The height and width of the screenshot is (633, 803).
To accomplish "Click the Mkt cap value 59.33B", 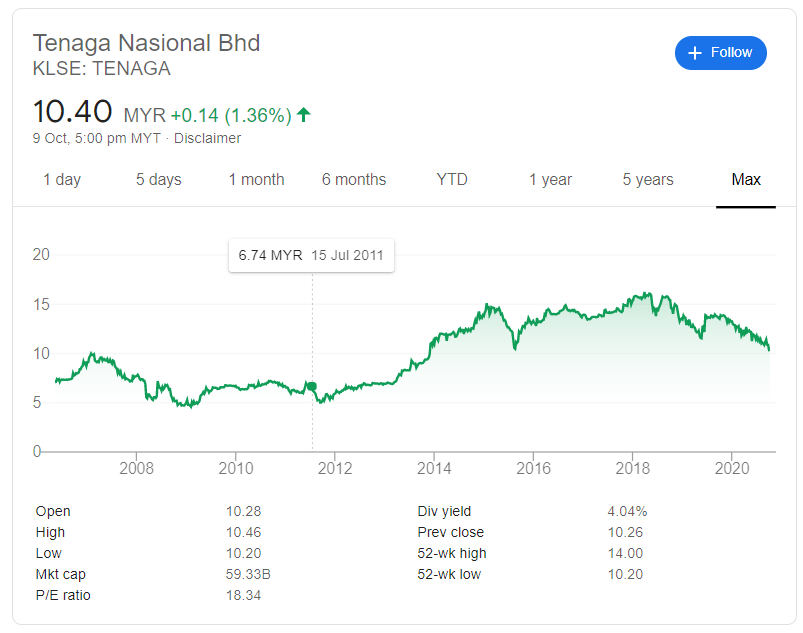I will (248, 574).
